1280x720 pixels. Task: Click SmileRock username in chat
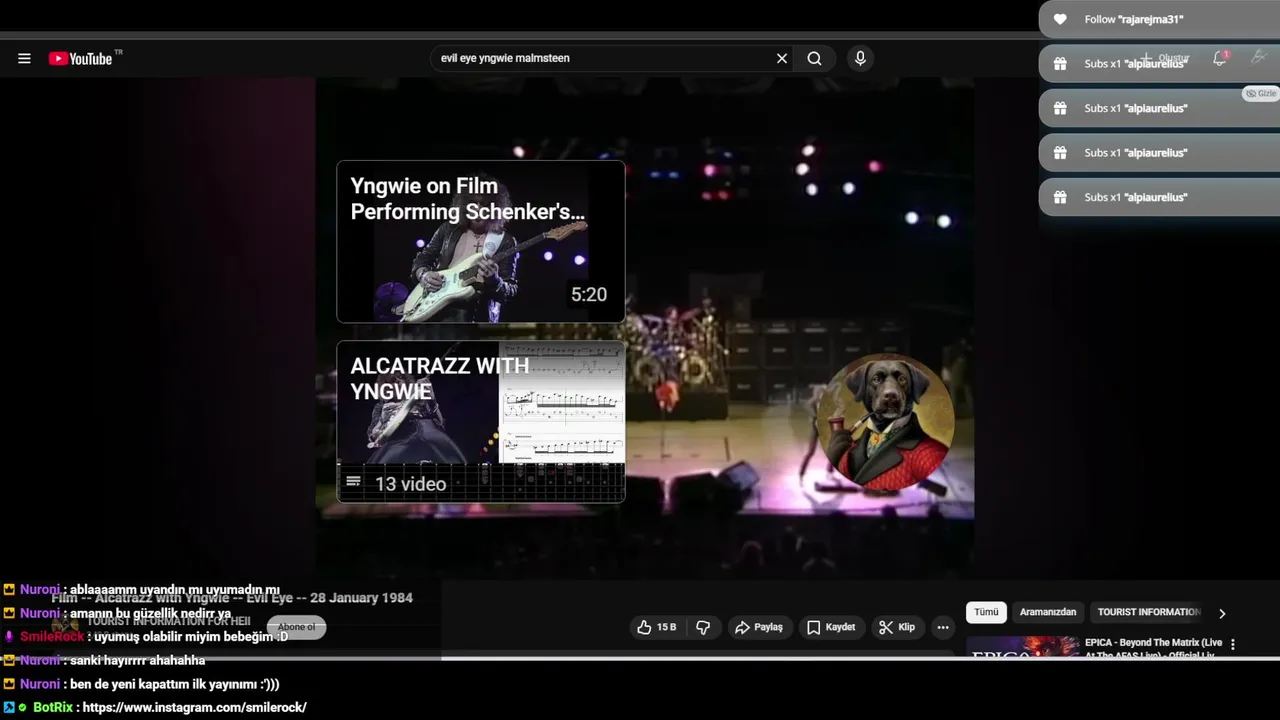coord(52,636)
